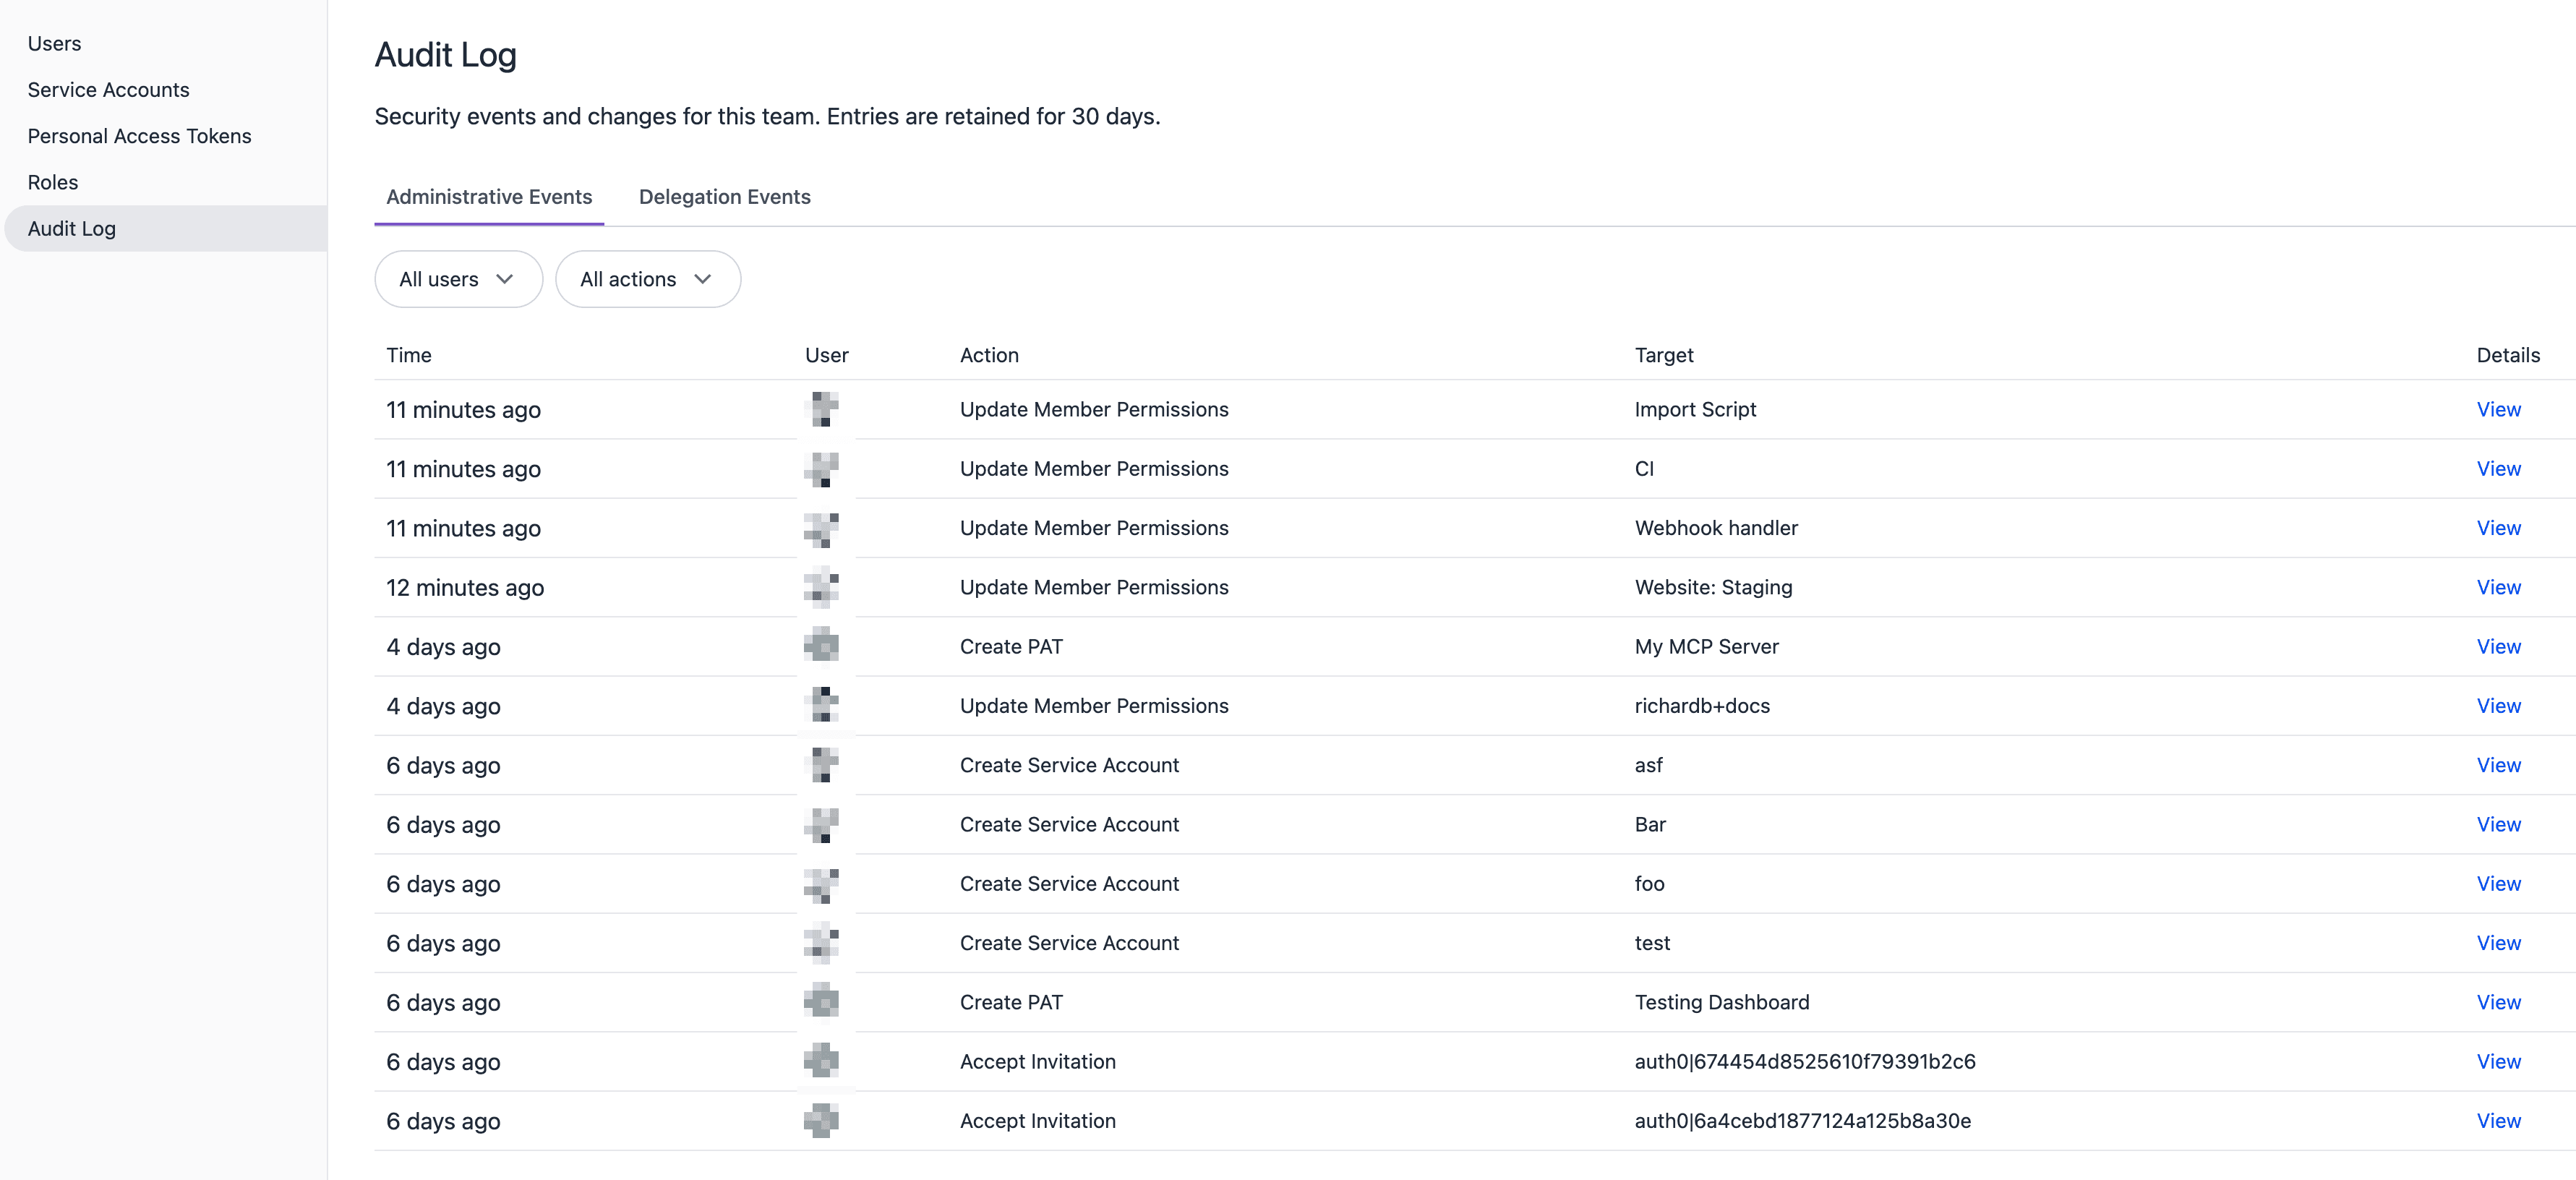Click user avatar in Bar row
This screenshot has height=1180, width=2576.
(822, 824)
